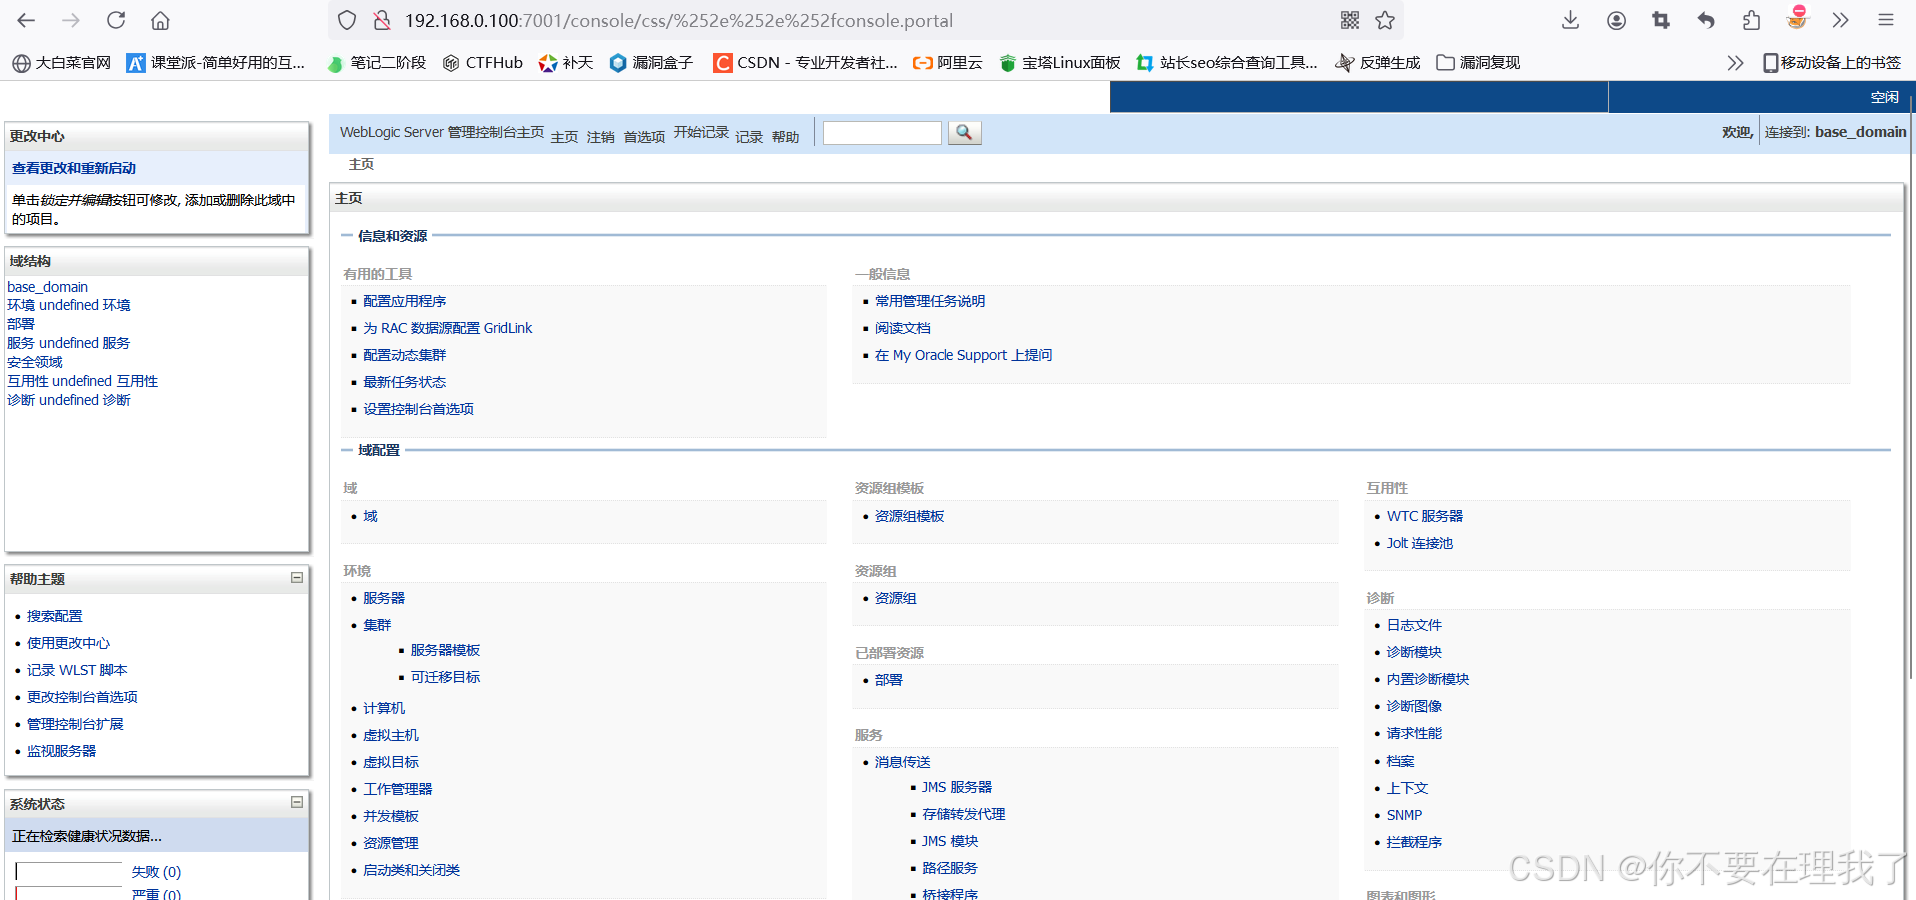Open 常用管理任务说明 link
The width and height of the screenshot is (1916, 900).
[x=930, y=301]
